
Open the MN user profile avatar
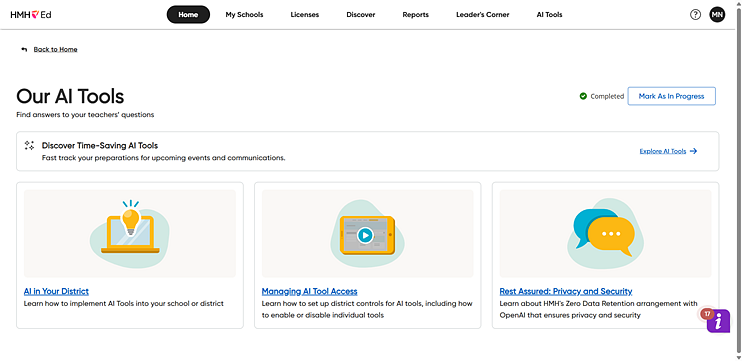tap(717, 15)
